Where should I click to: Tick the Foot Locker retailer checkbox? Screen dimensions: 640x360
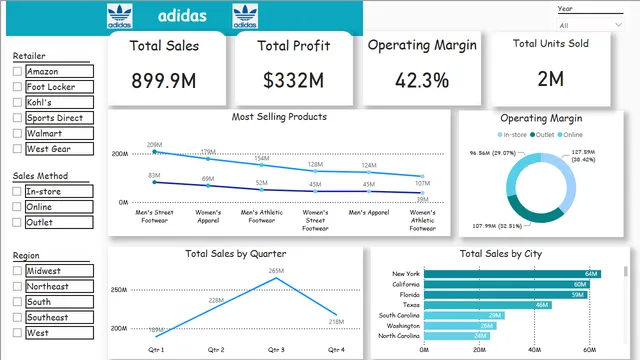tap(17, 87)
